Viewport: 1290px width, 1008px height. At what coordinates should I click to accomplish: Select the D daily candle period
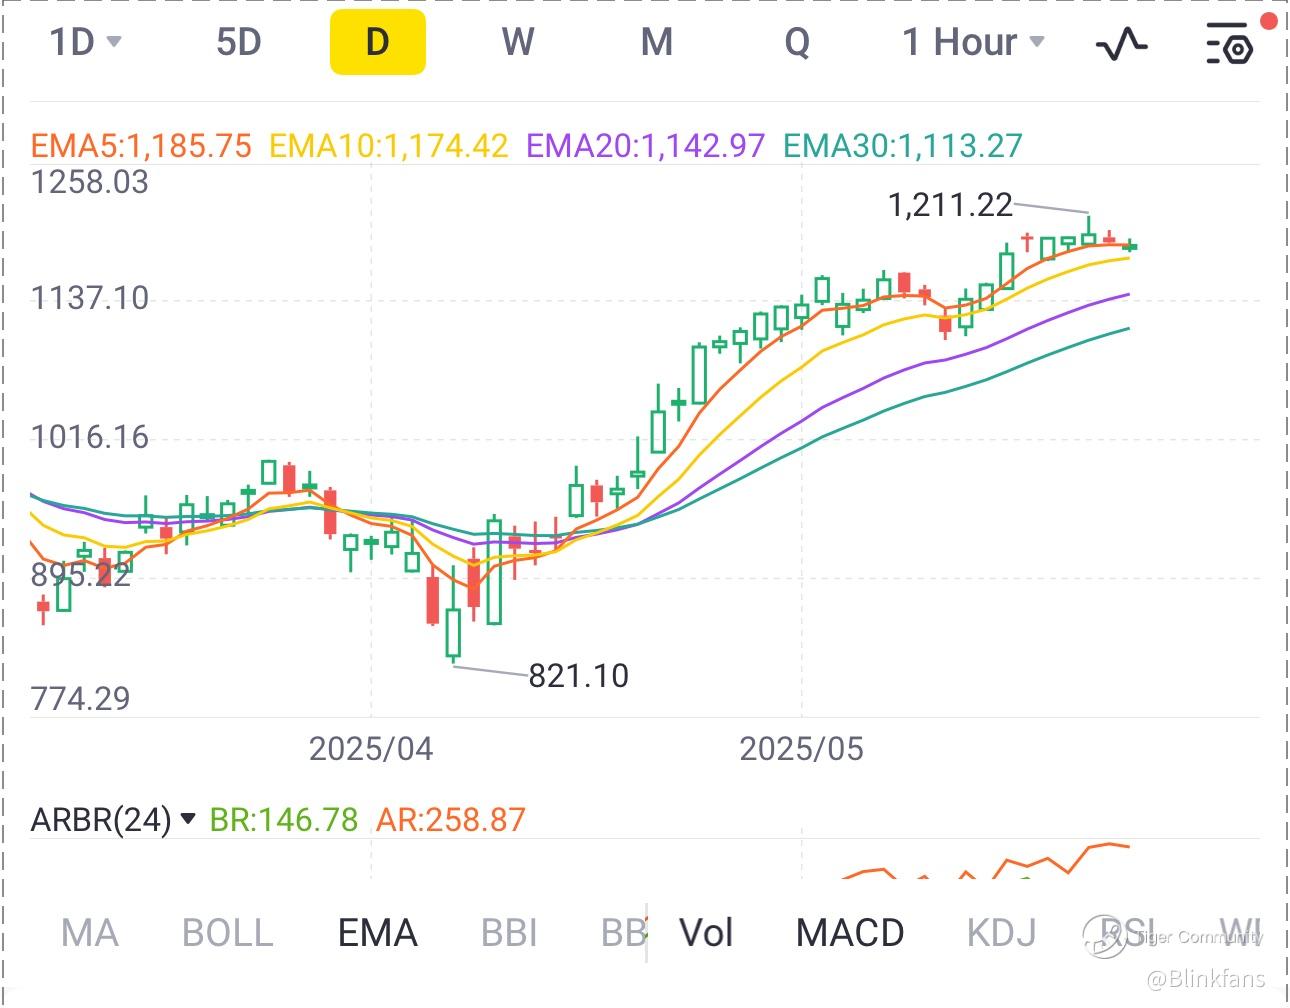click(x=378, y=42)
